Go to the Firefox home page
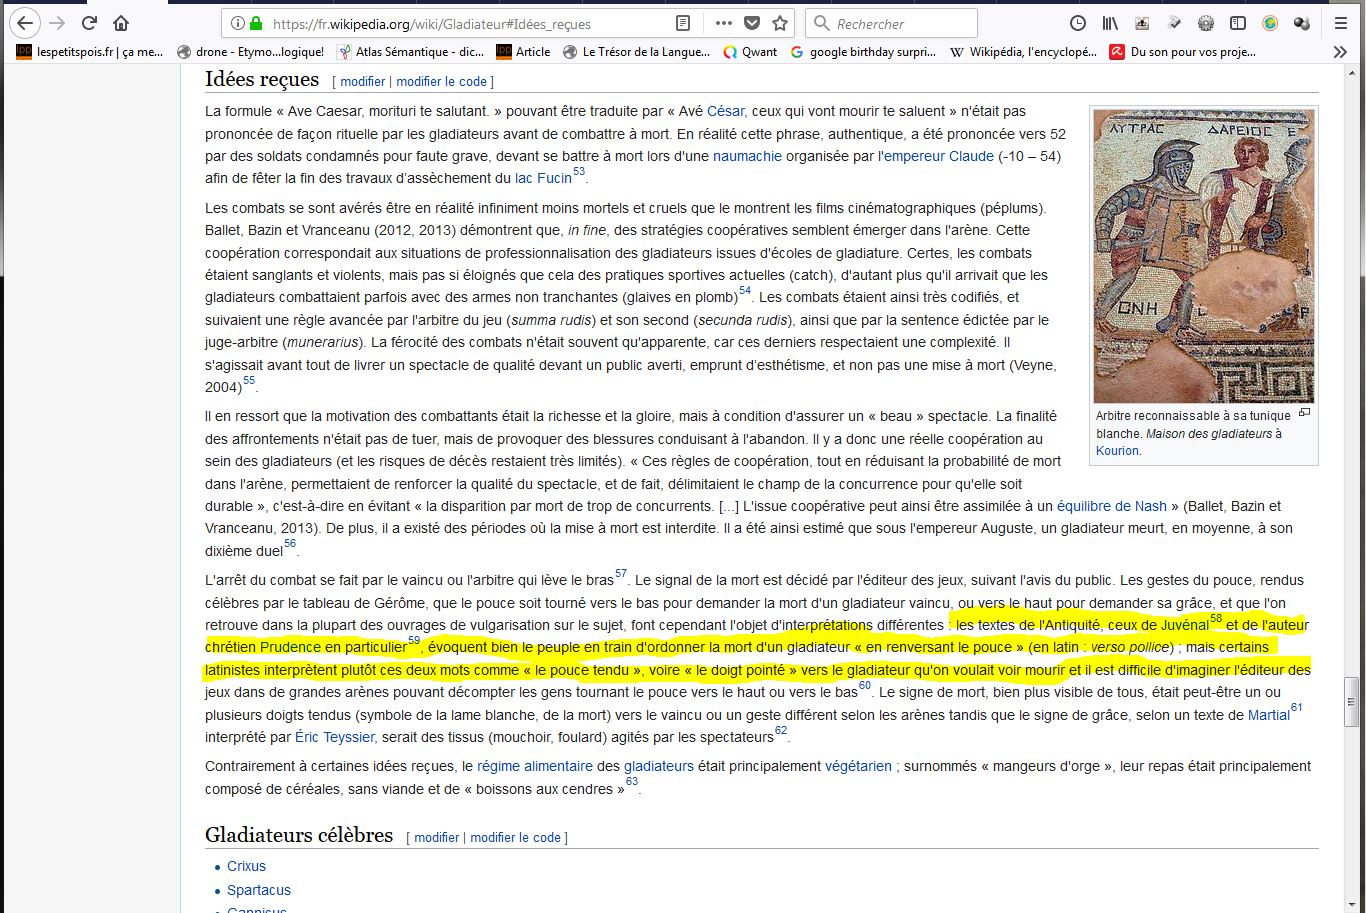 tap(121, 23)
